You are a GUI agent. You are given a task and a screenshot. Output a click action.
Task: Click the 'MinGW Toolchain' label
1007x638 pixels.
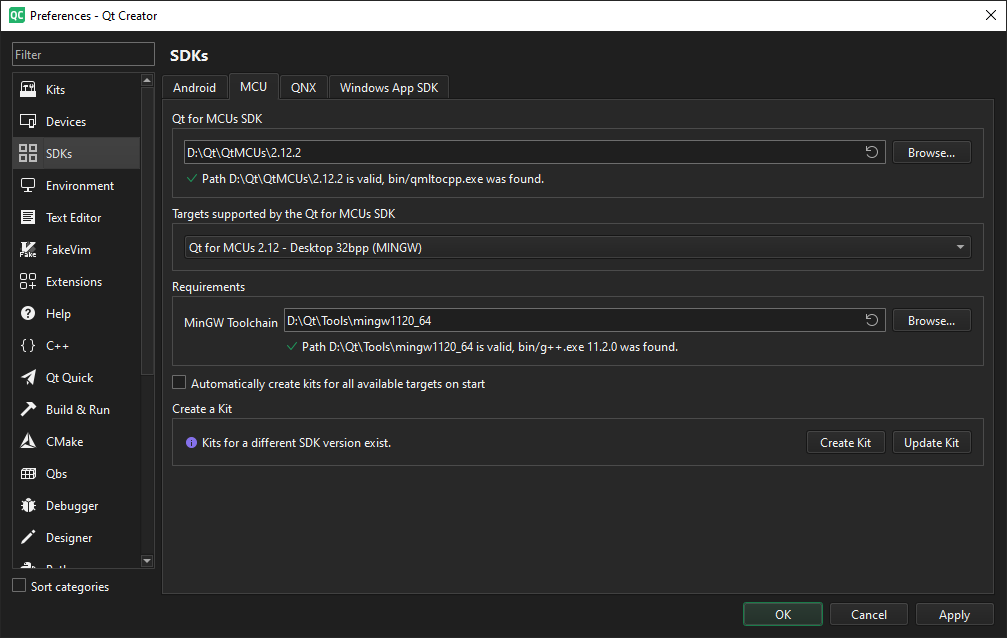tap(231, 323)
